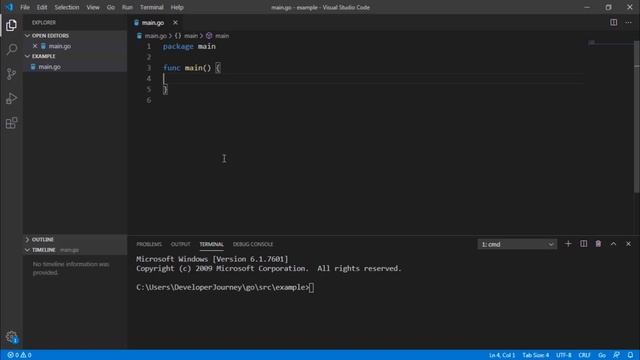Select the main.go editor tab

(153, 23)
